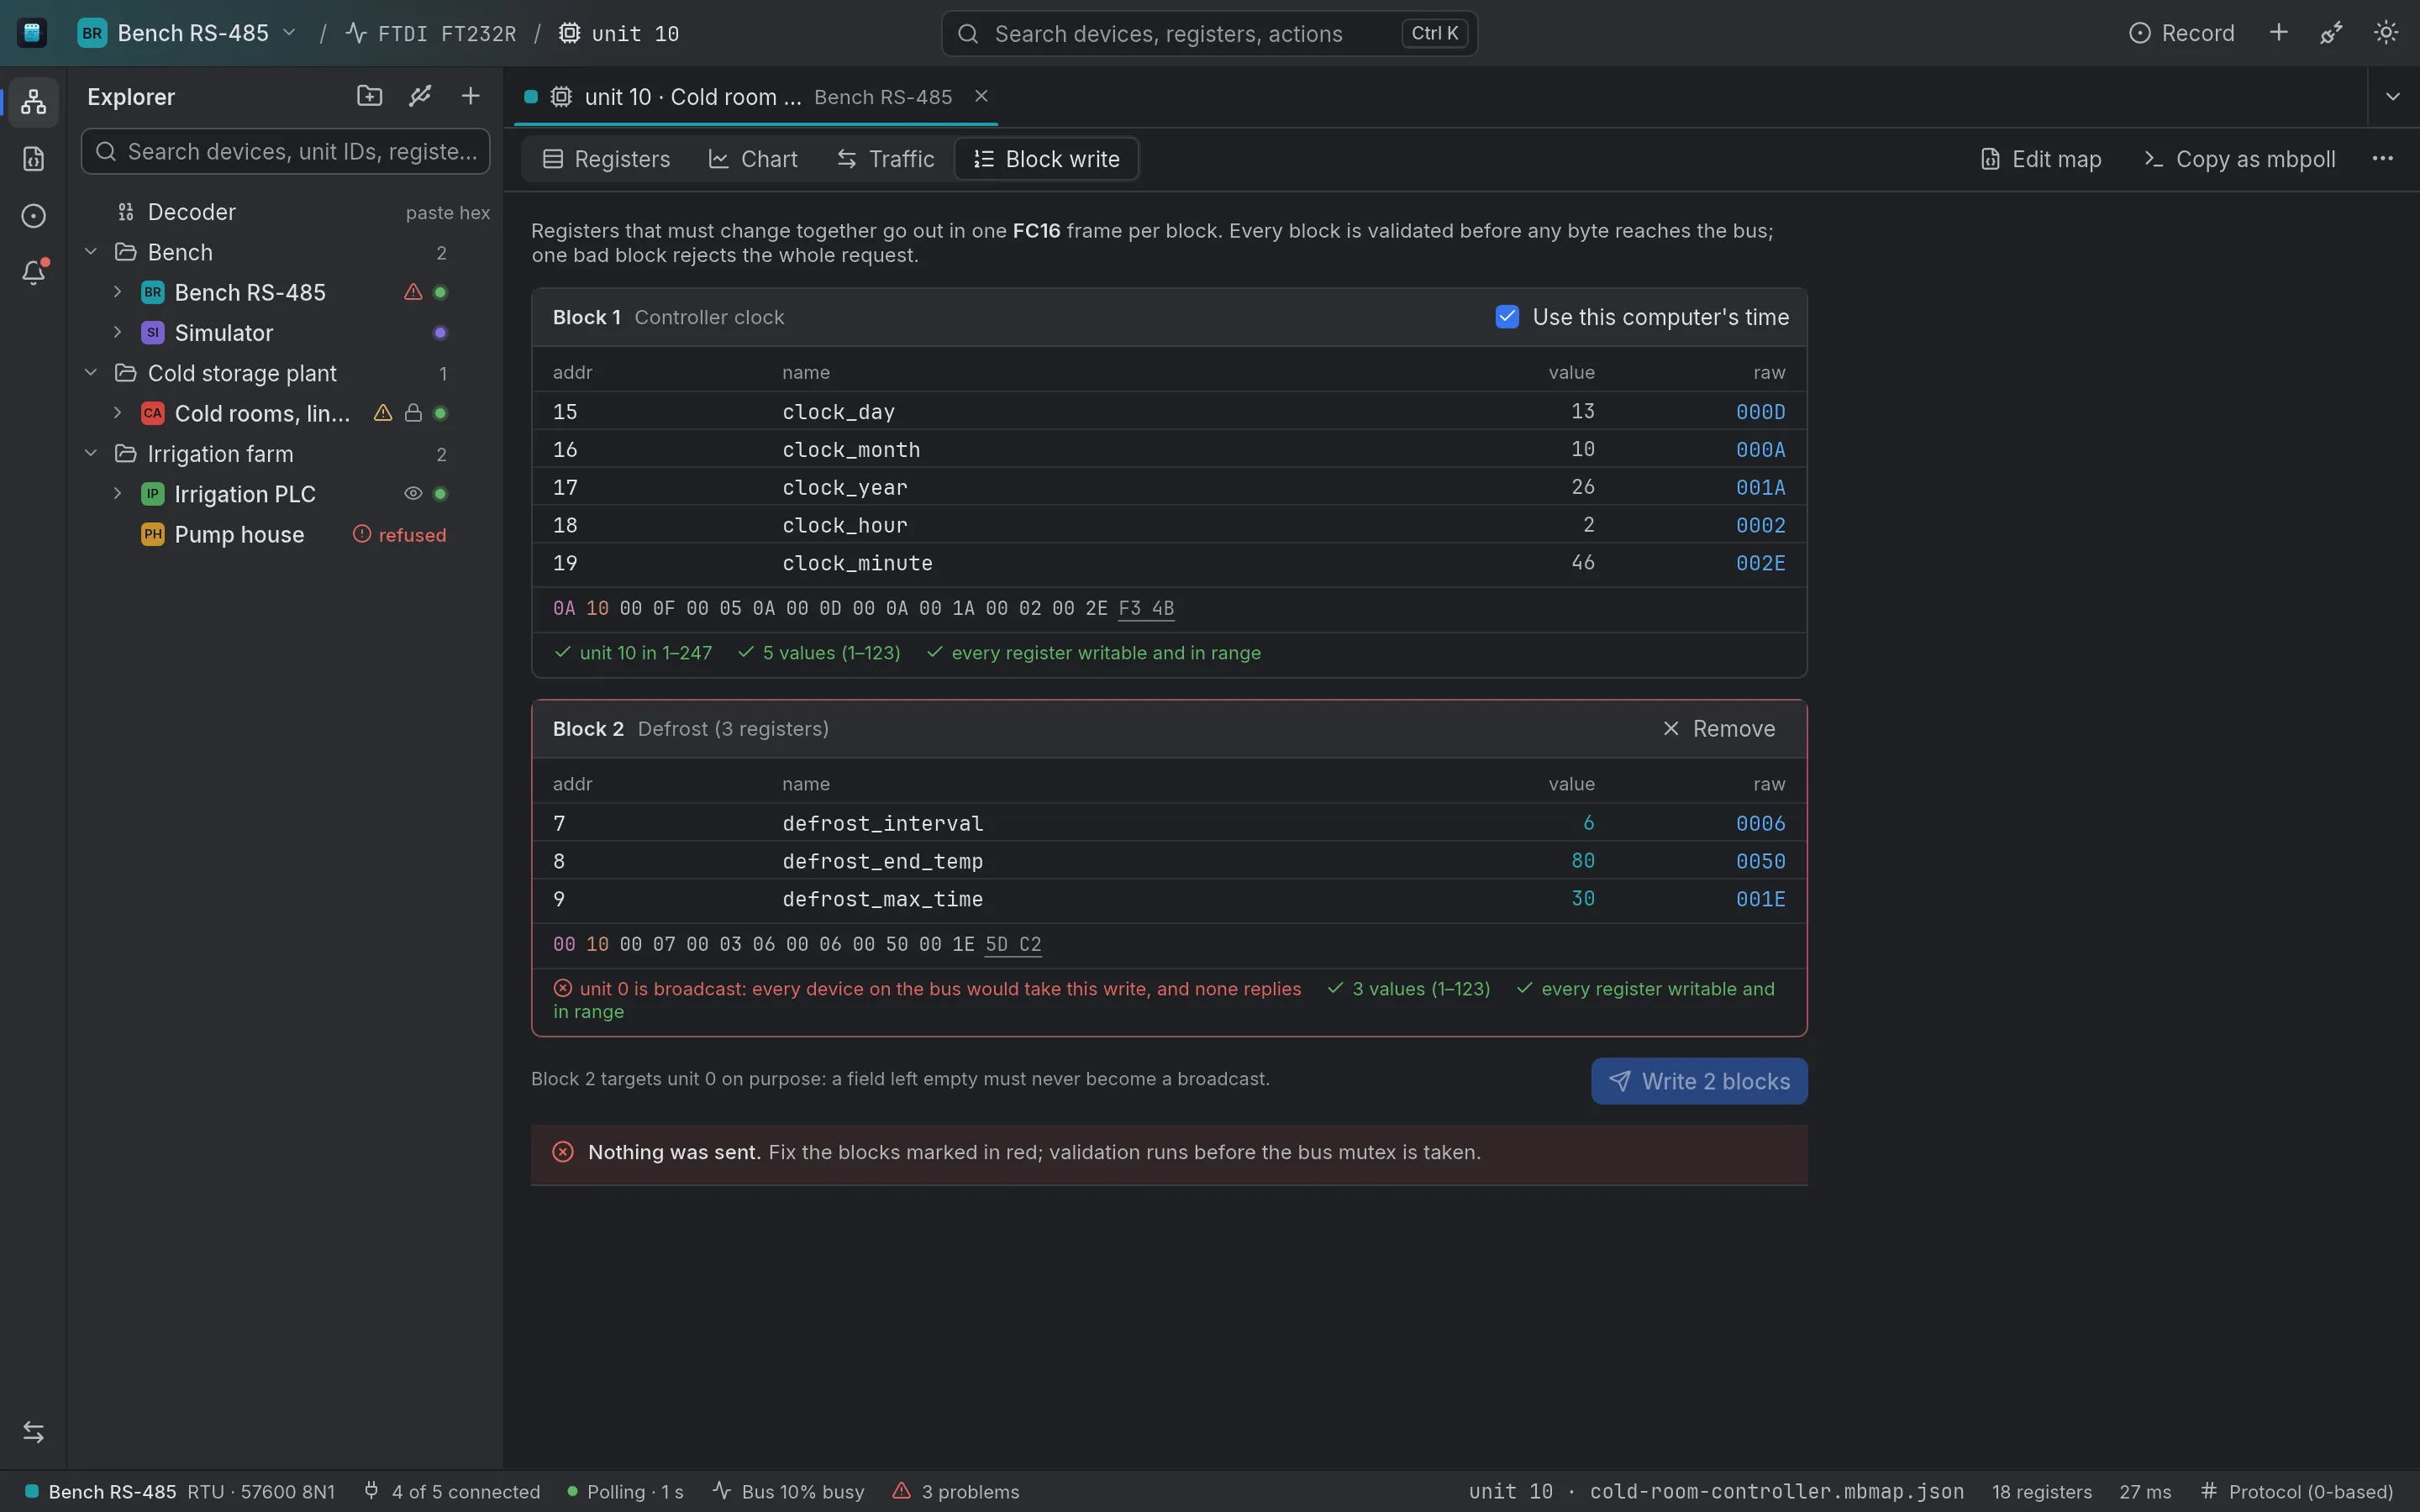
Task: Expand the Bench RS-485 tree node
Action: pos(117,292)
